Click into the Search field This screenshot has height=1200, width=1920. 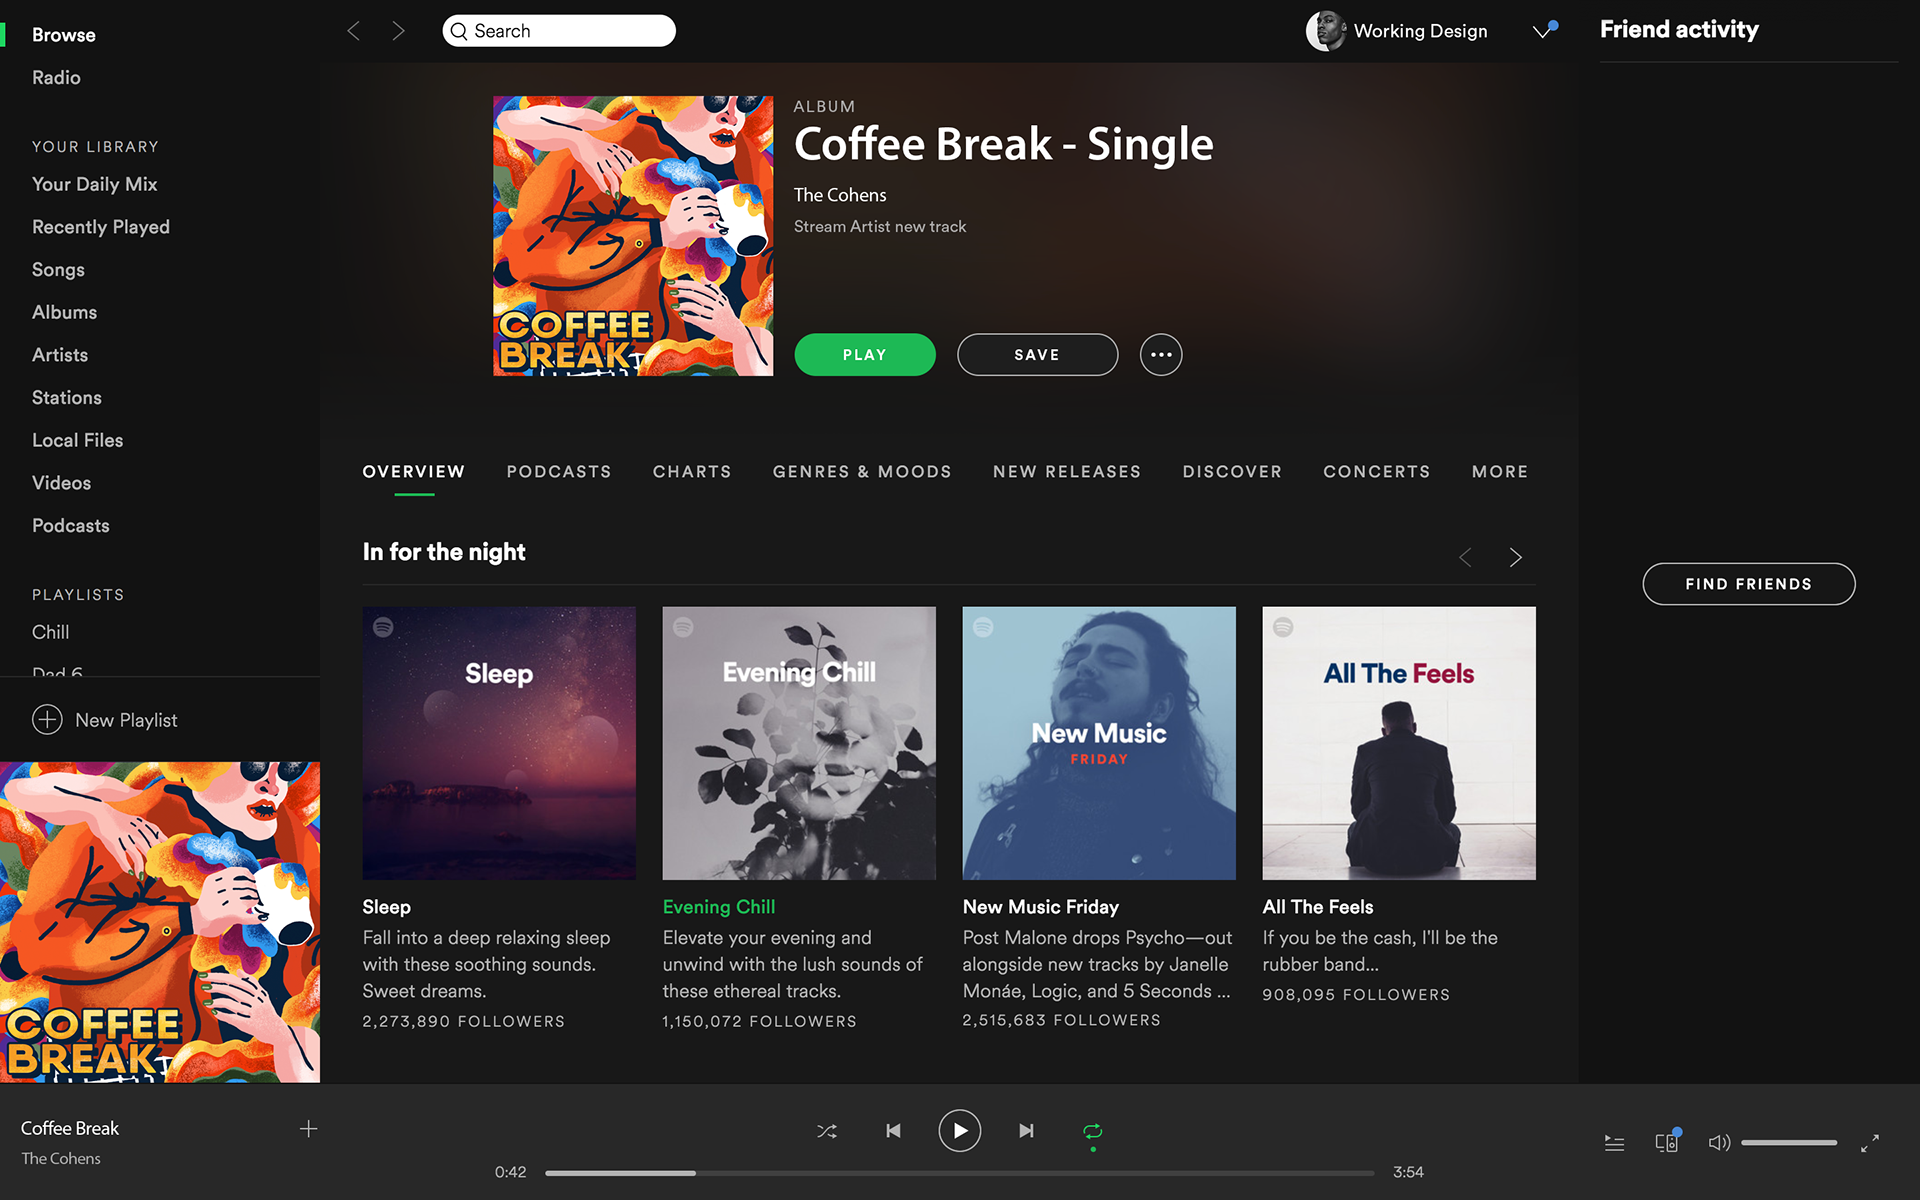(x=559, y=31)
